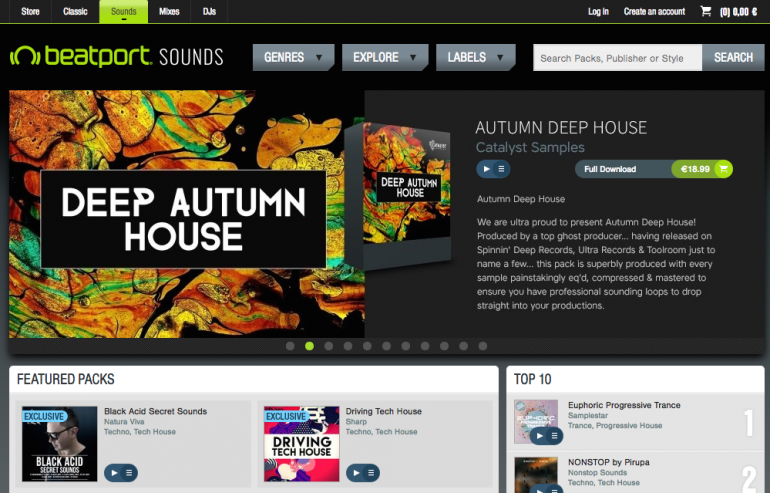Viewport: 770px width, 493px height.
Task: Open Black Acid Secret Sounds list icon
Action: (129, 473)
